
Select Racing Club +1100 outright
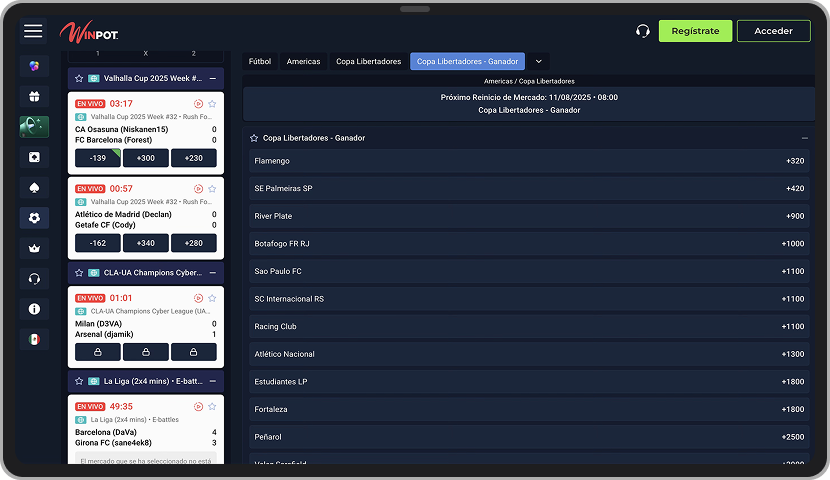(529, 327)
